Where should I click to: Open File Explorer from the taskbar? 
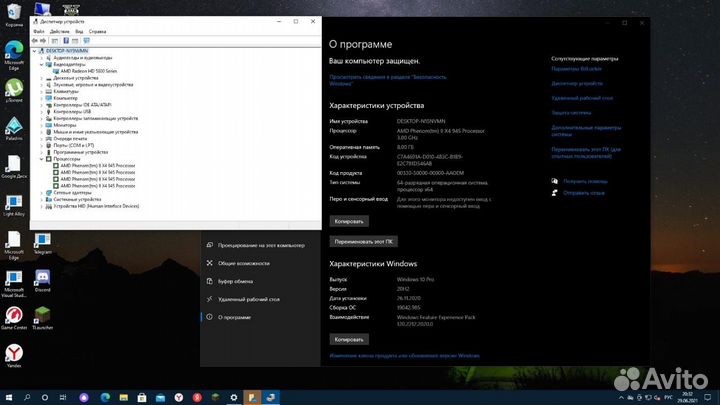[124, 397]
